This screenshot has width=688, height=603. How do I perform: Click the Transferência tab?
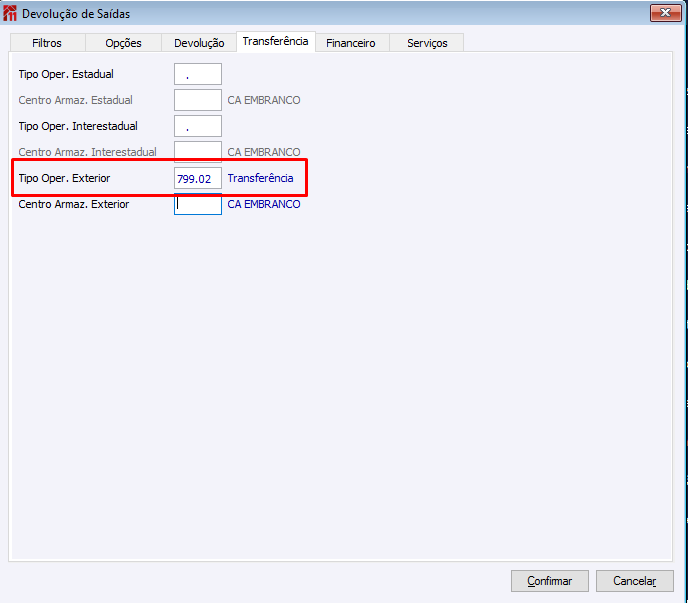point(276,42)
